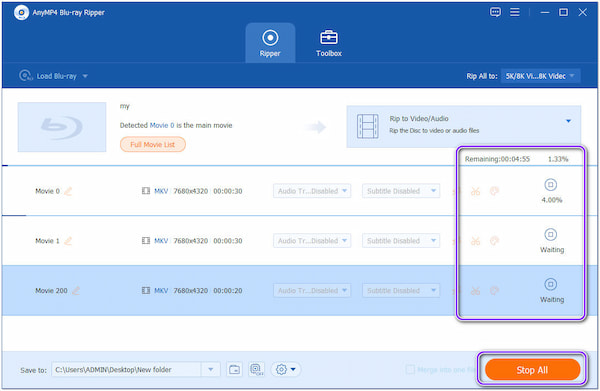
Task: Click the MKV format icon for Movie 0
Action: (146, 191)
